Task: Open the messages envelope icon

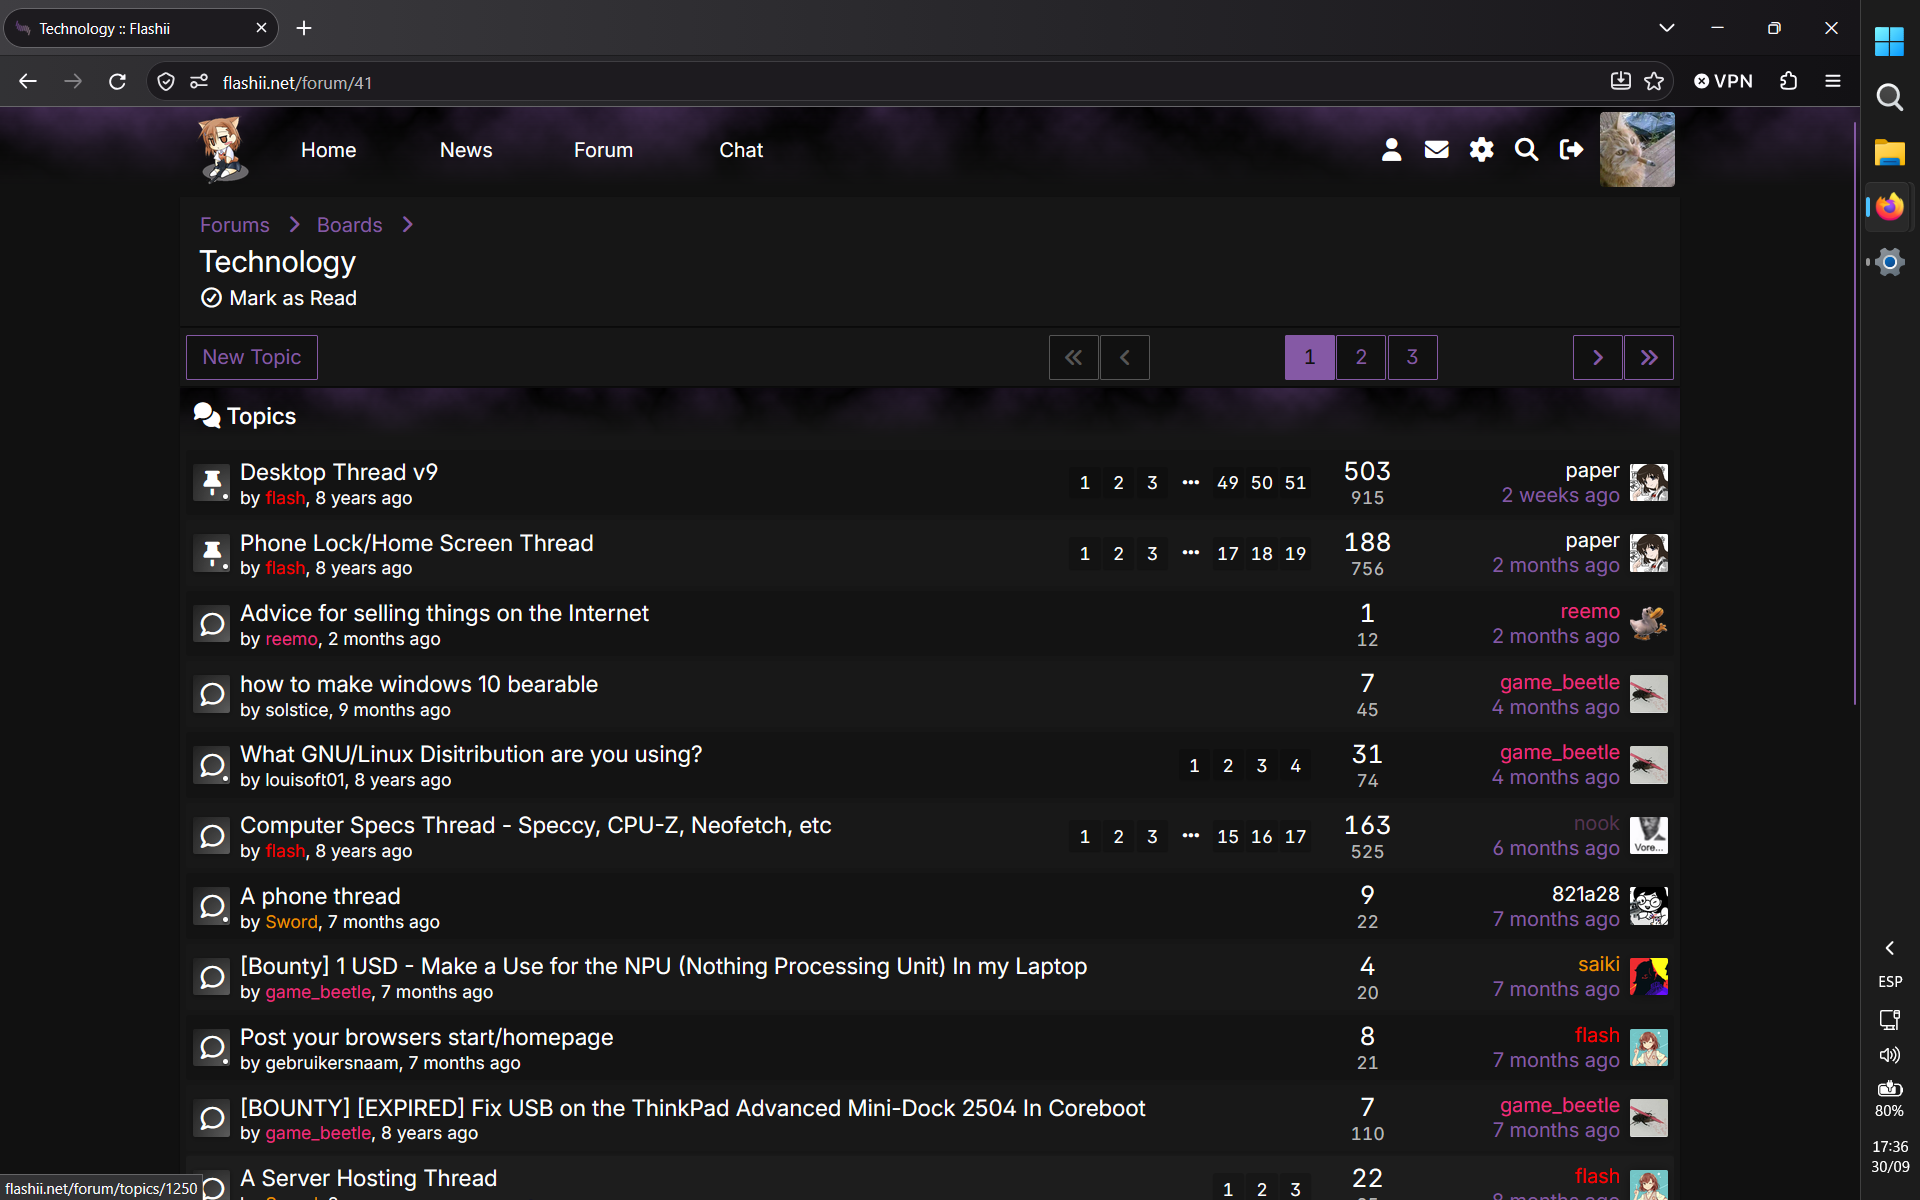Action: tap(1436, 150)
